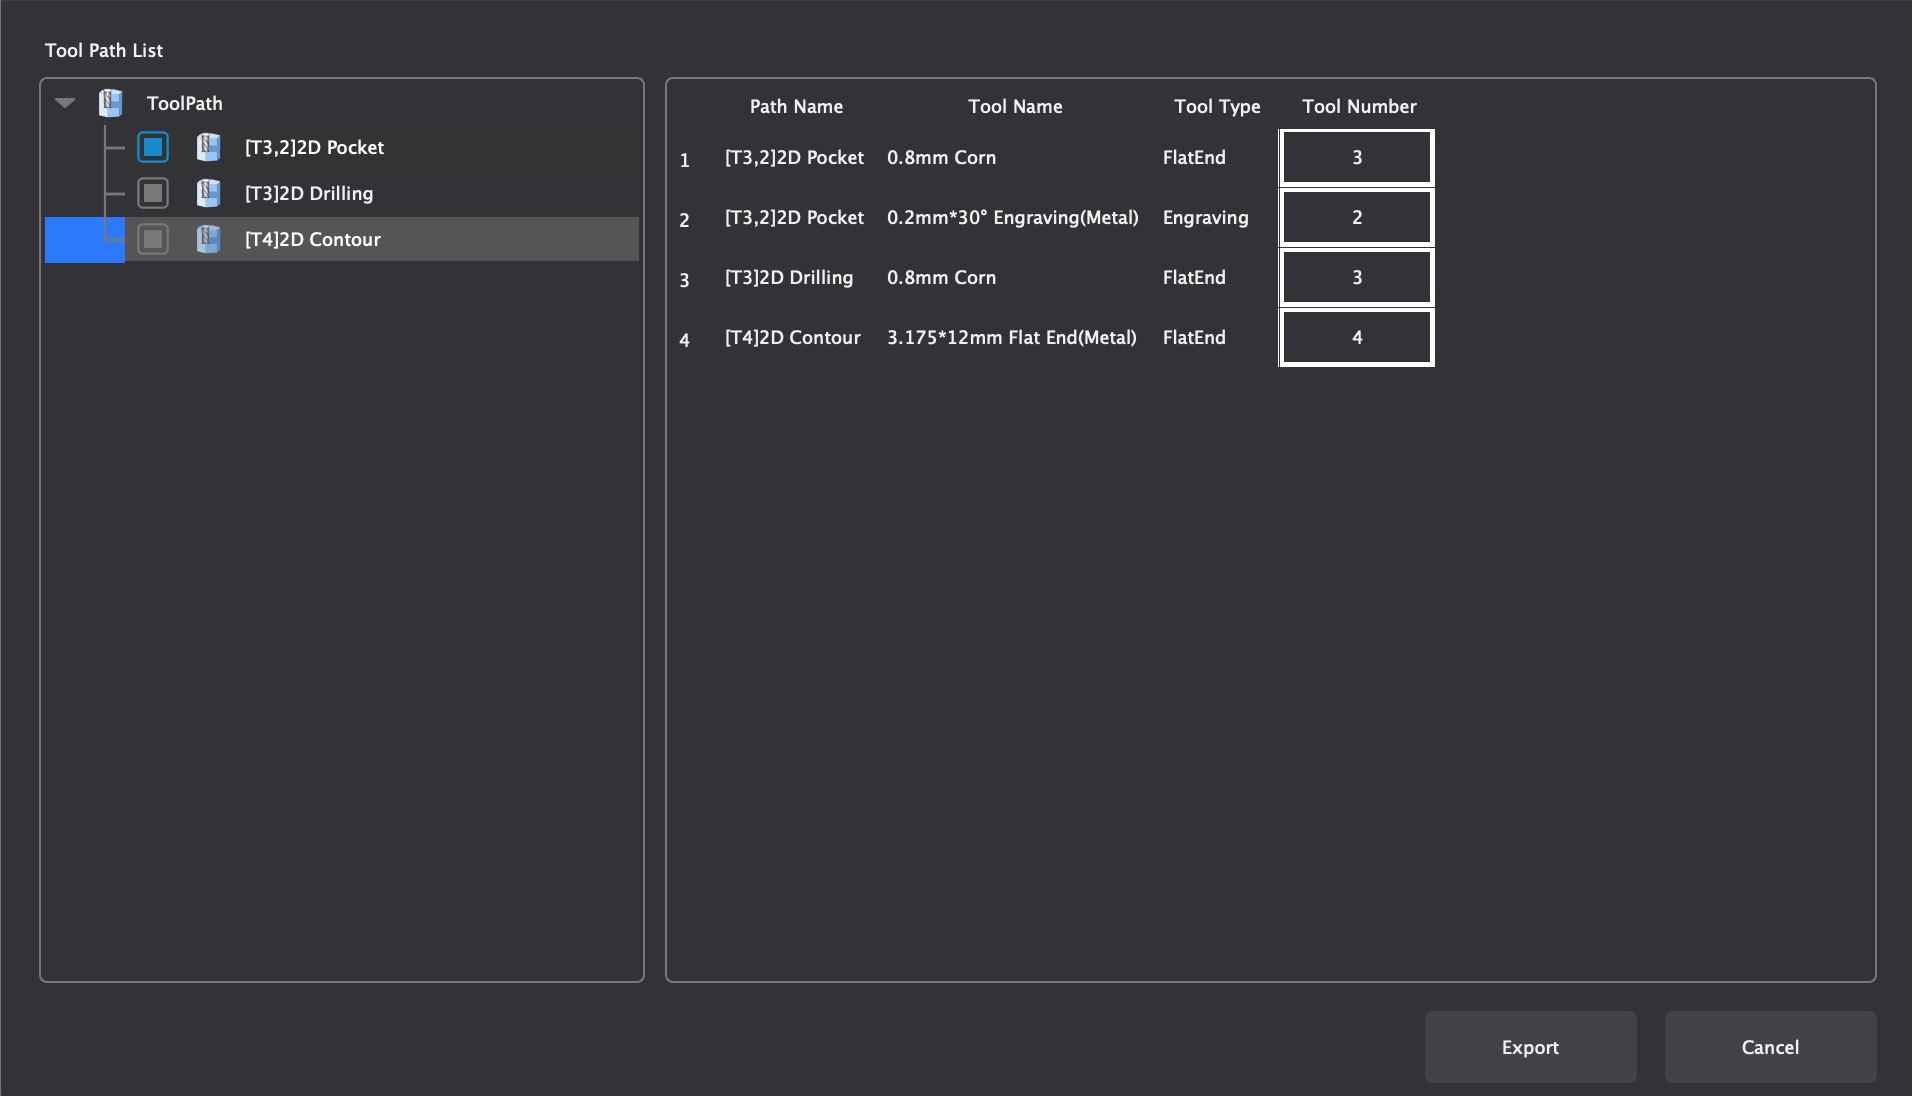Click the Cancel button
Image resolution: width=1912 pixels, height=1096 pixels.
click(x=1769, y=1047)
